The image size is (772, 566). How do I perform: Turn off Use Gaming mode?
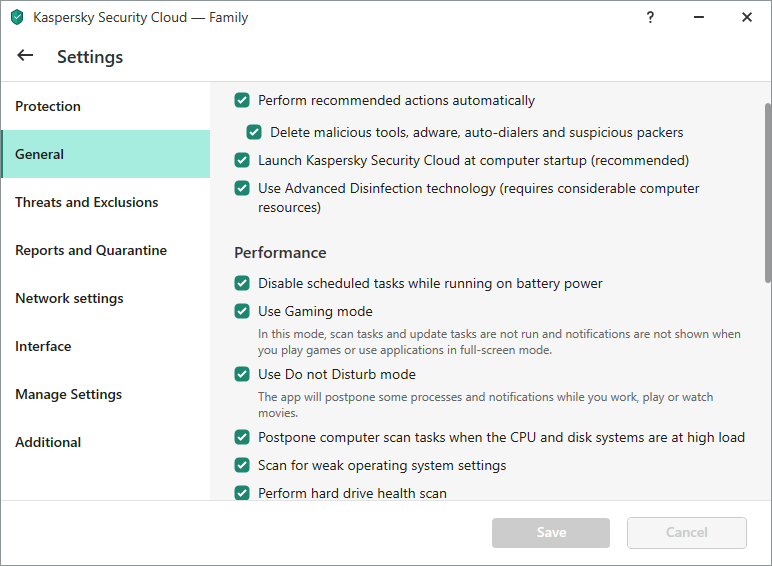pos(242,312)
